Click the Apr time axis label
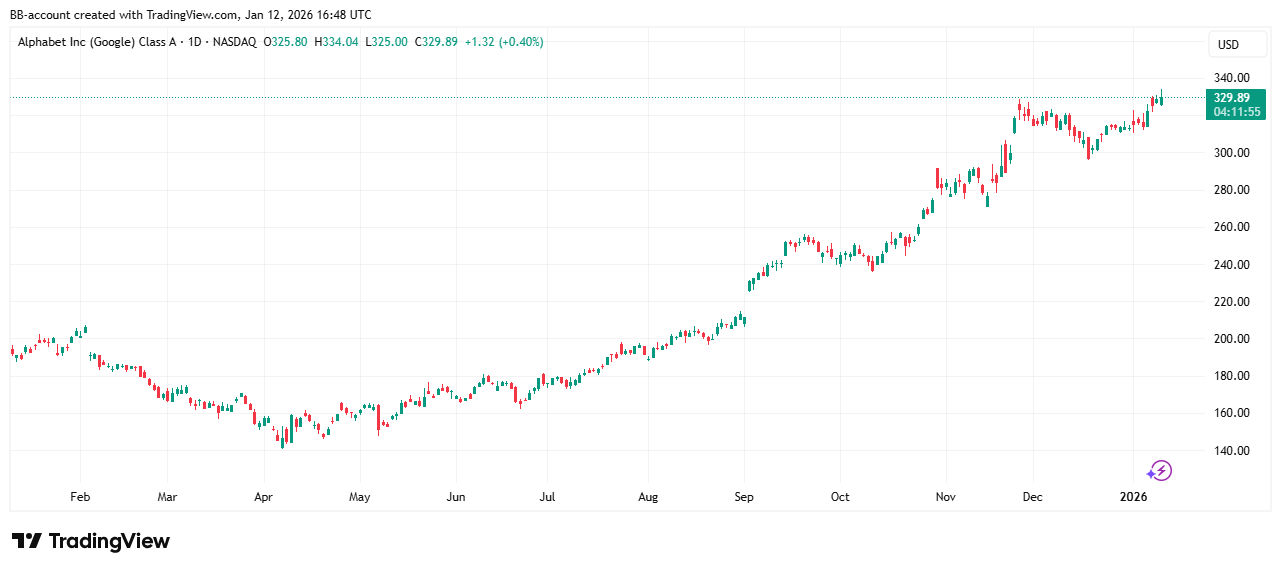 point(263,496)
